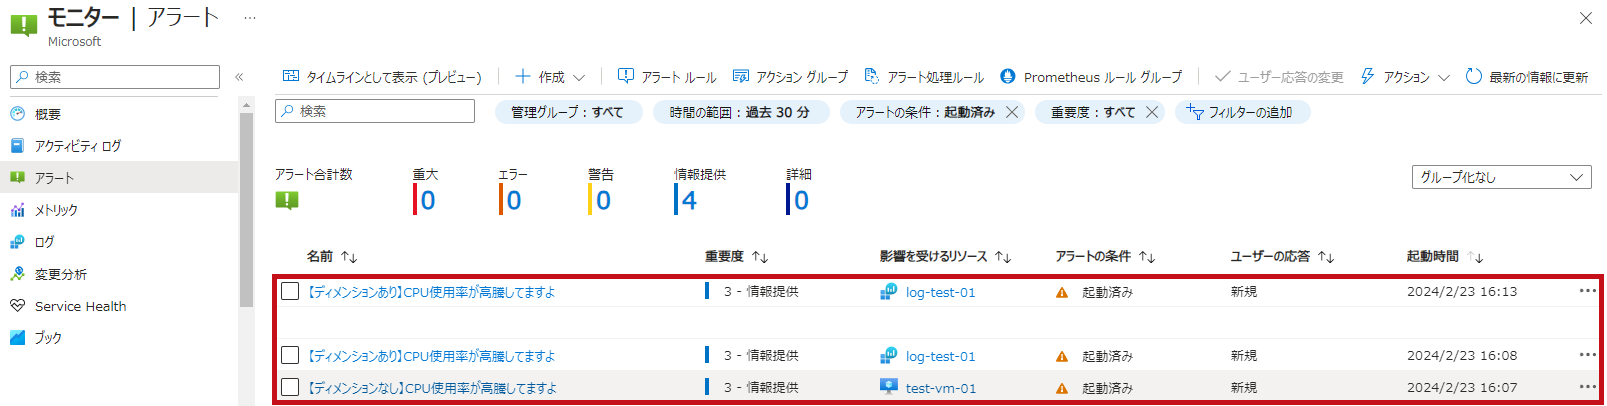Expand the グループ化なし dropdown
The height and width of the screenshot is (406, 1607).
1501,177
